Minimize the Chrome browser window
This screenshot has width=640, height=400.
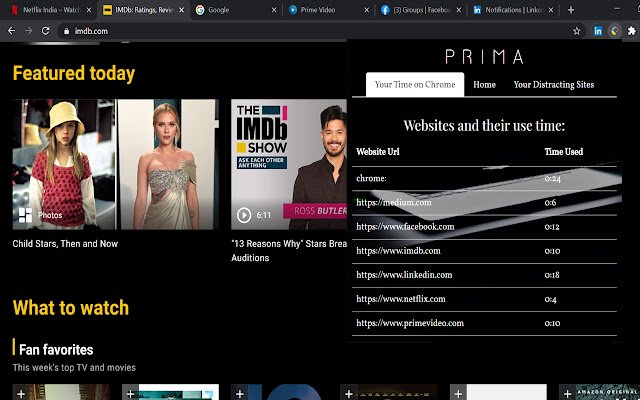point(617,9)
